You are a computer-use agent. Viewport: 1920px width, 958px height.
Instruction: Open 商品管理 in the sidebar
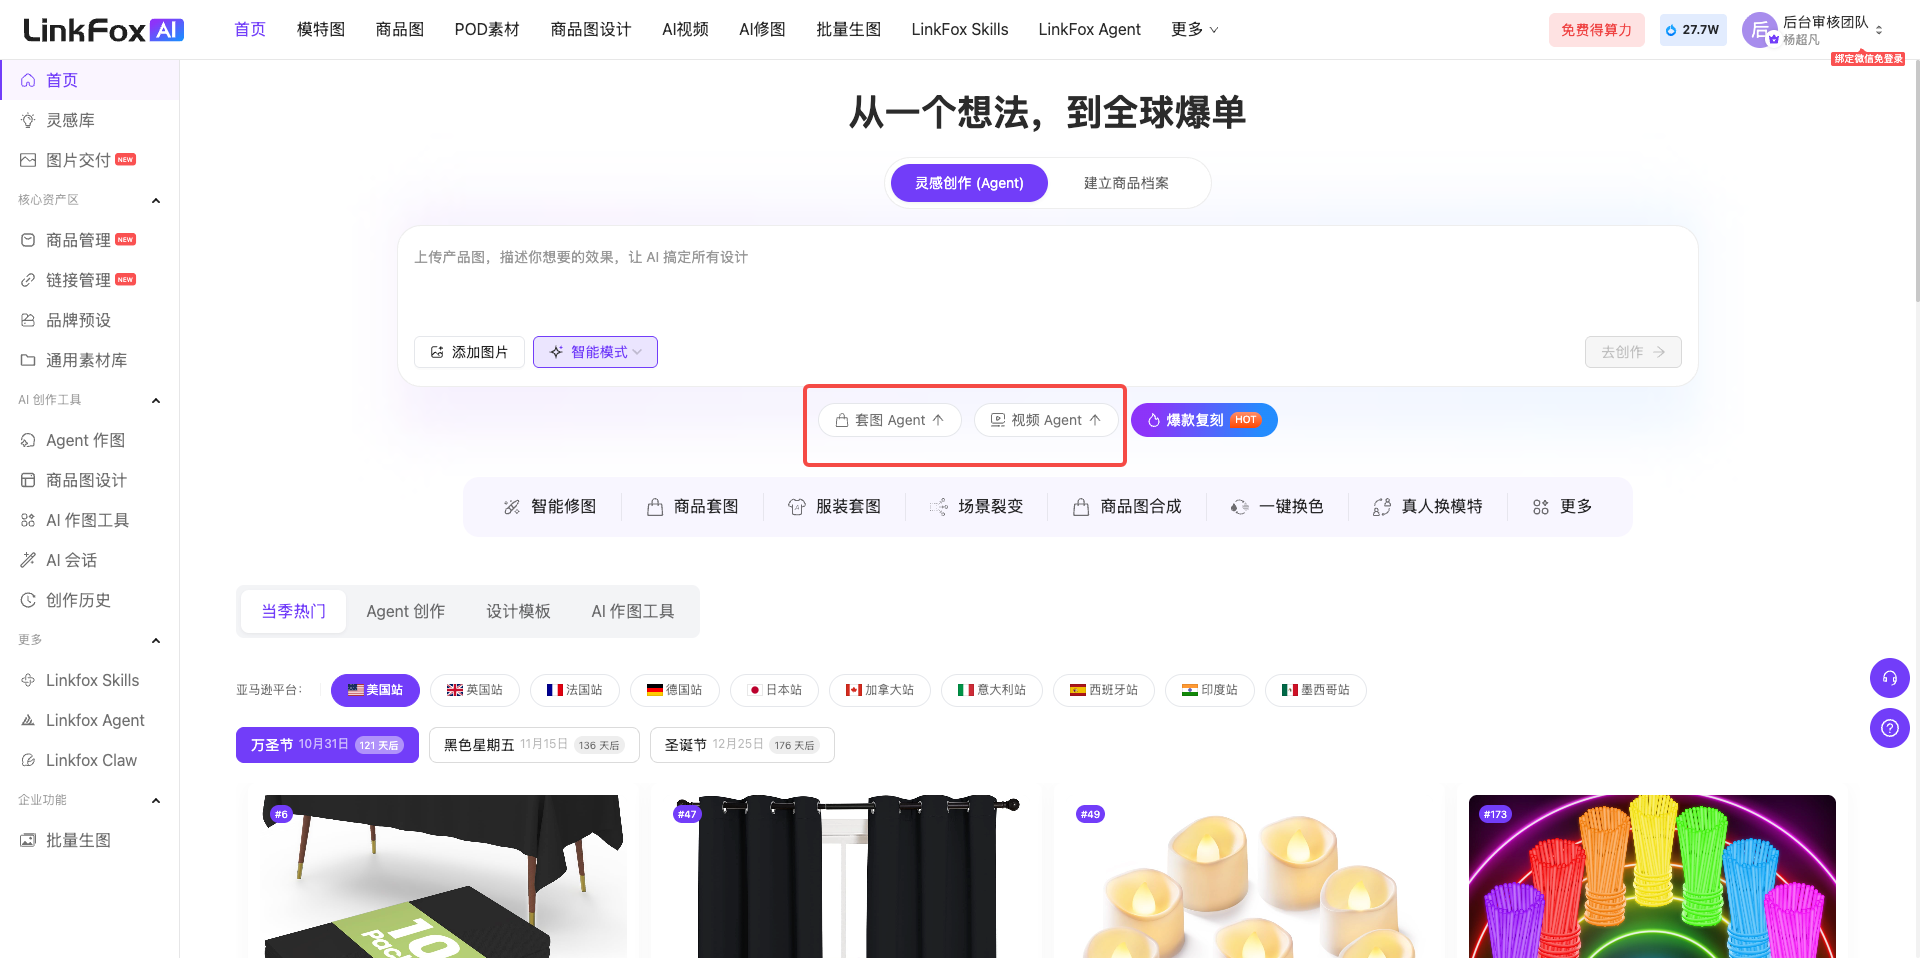point(90,240)
